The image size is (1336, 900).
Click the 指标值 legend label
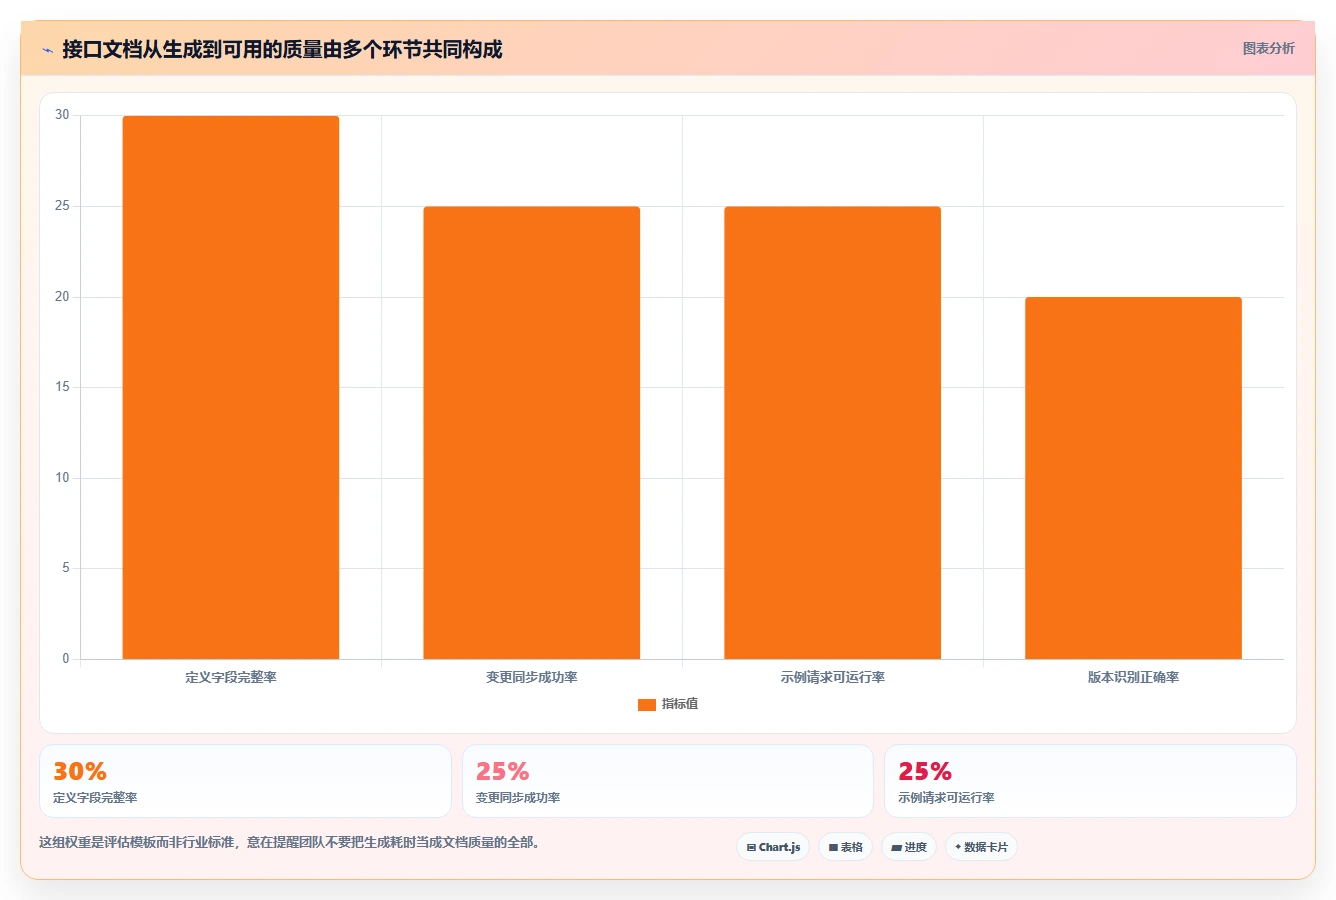point(680,704)
